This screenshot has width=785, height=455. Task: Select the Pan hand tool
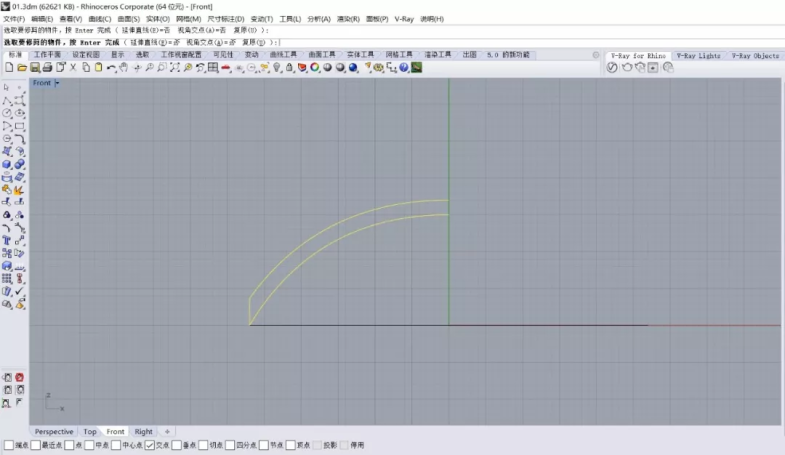click(x=123, y=67)
